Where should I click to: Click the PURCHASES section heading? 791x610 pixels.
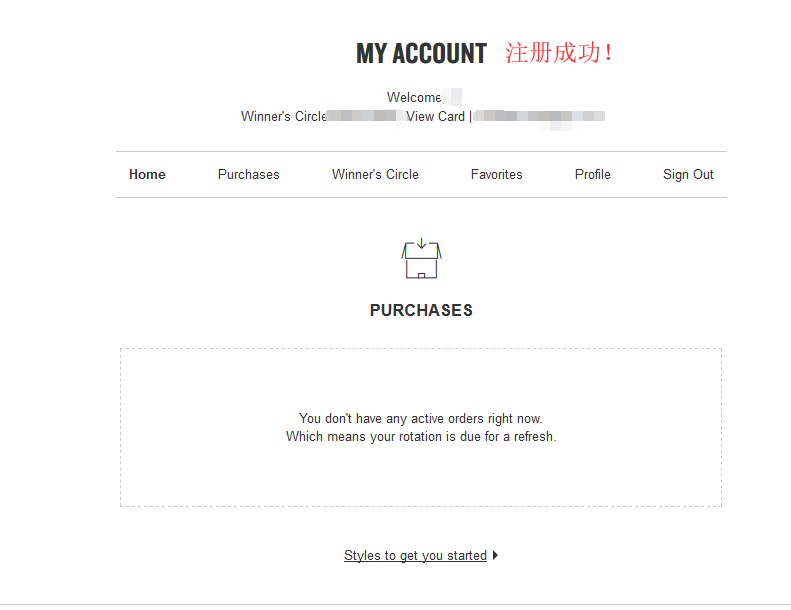pos(421,310)
